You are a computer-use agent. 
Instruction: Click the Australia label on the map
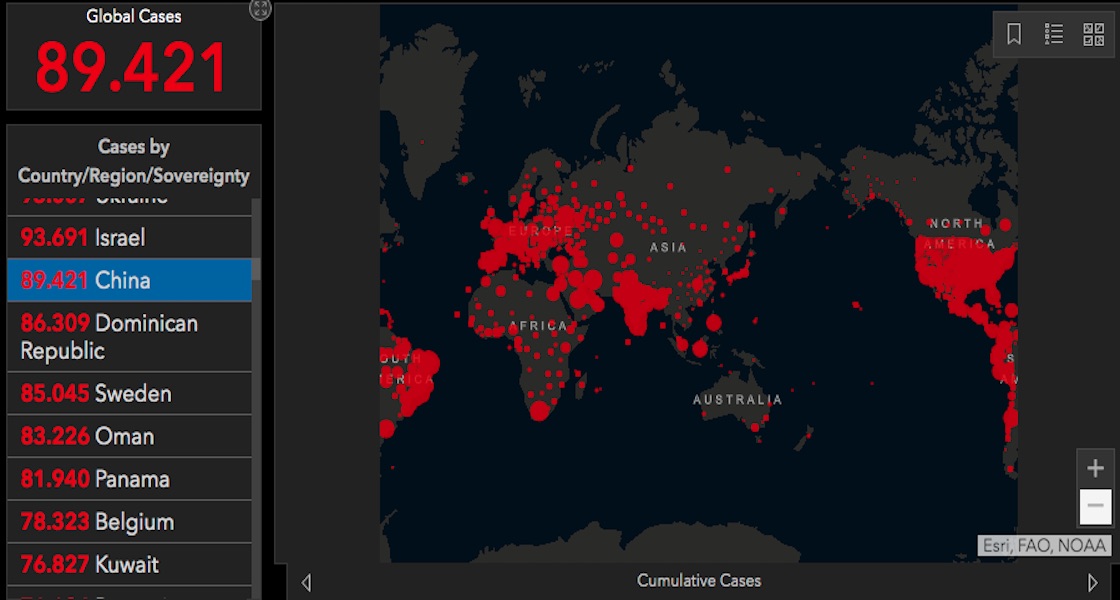[x=738, y=400]
